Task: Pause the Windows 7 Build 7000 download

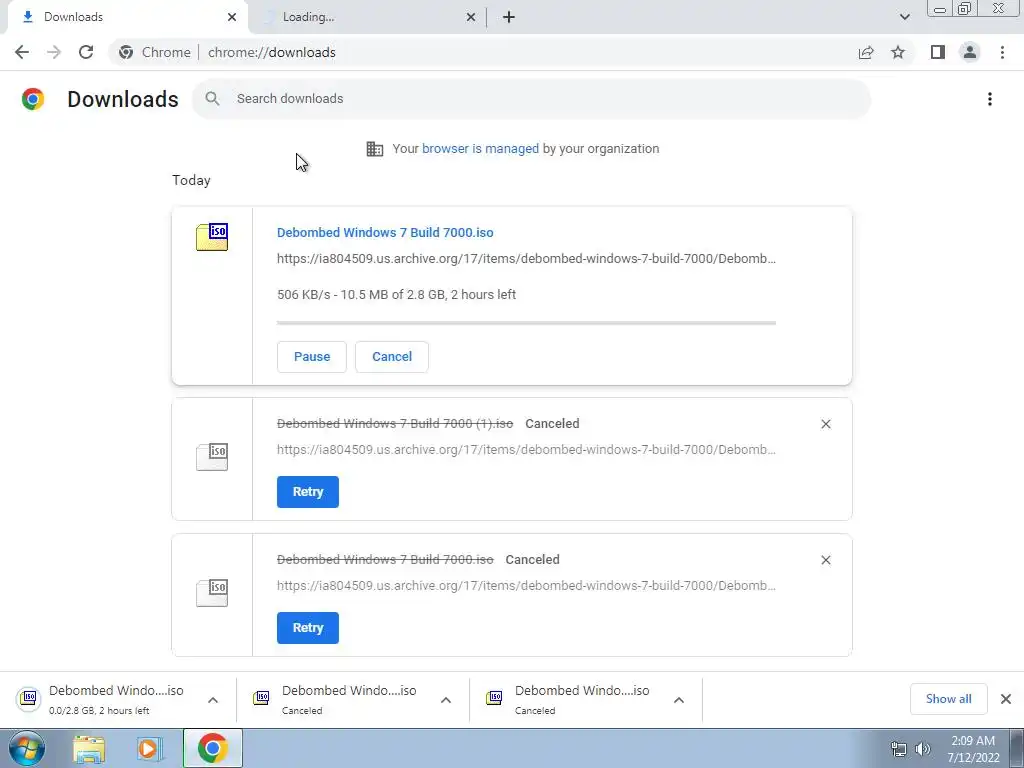Action: coord(312,357)
